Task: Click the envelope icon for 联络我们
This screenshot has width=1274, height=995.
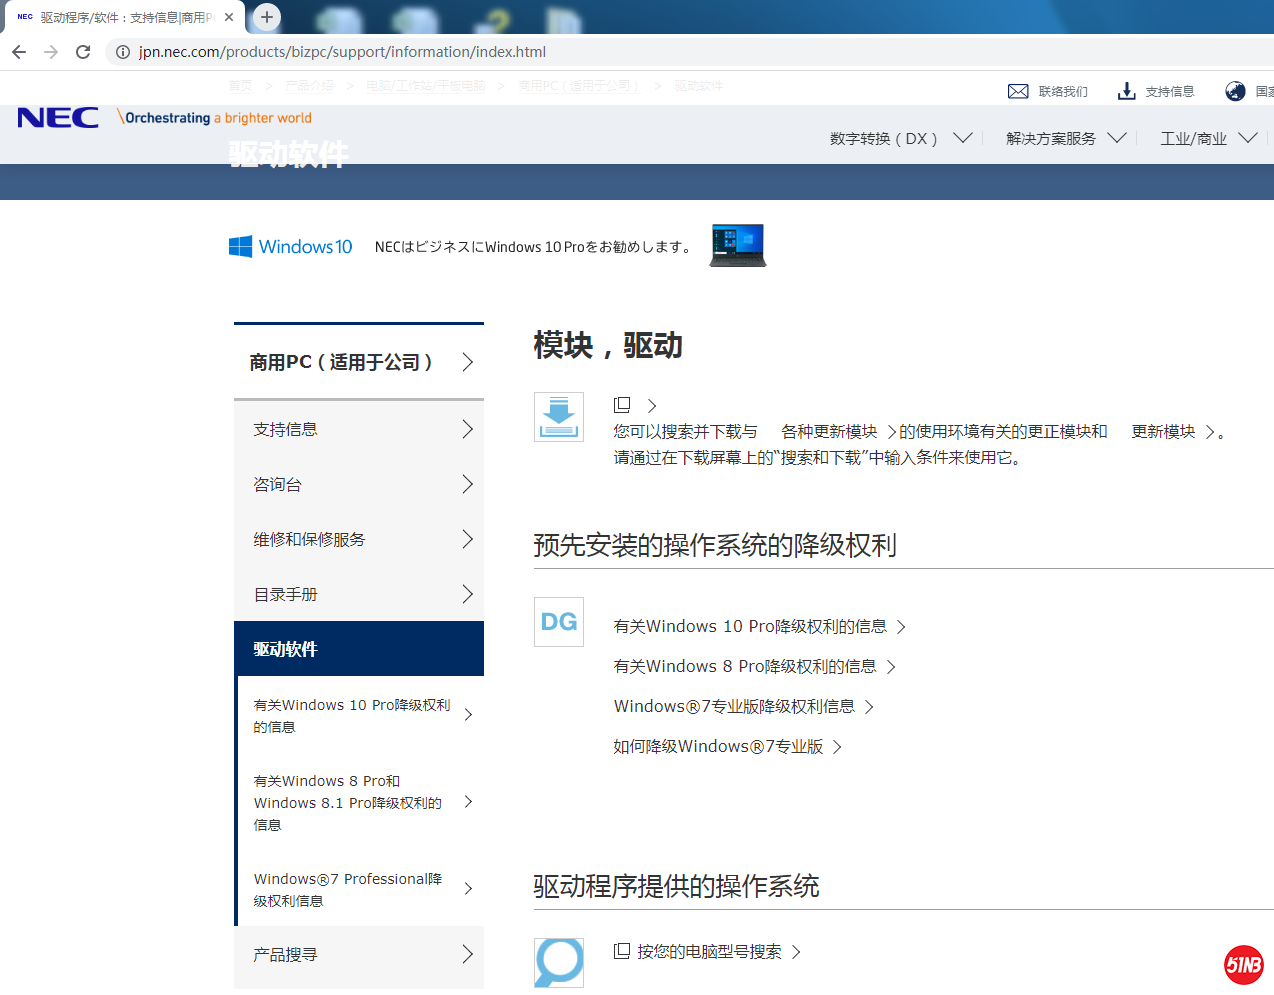Action: (1018, 91)
